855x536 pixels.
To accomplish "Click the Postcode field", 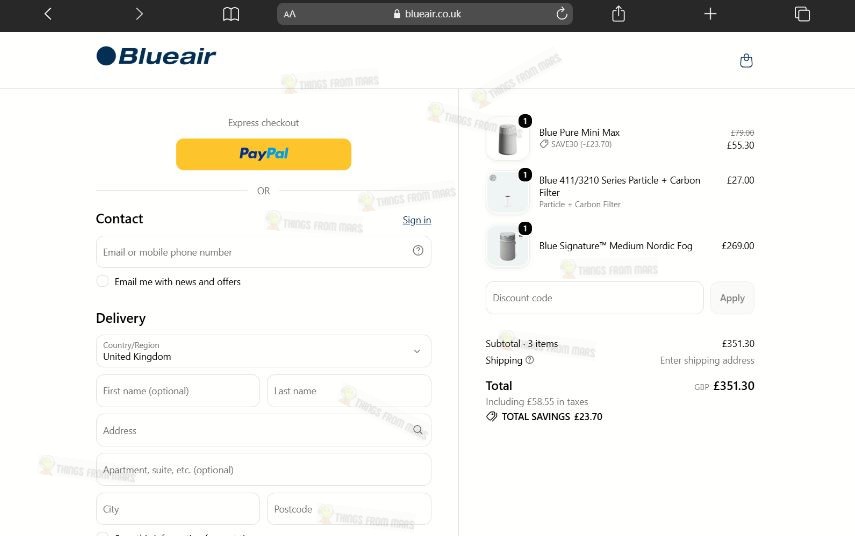I will click(349, 509).
